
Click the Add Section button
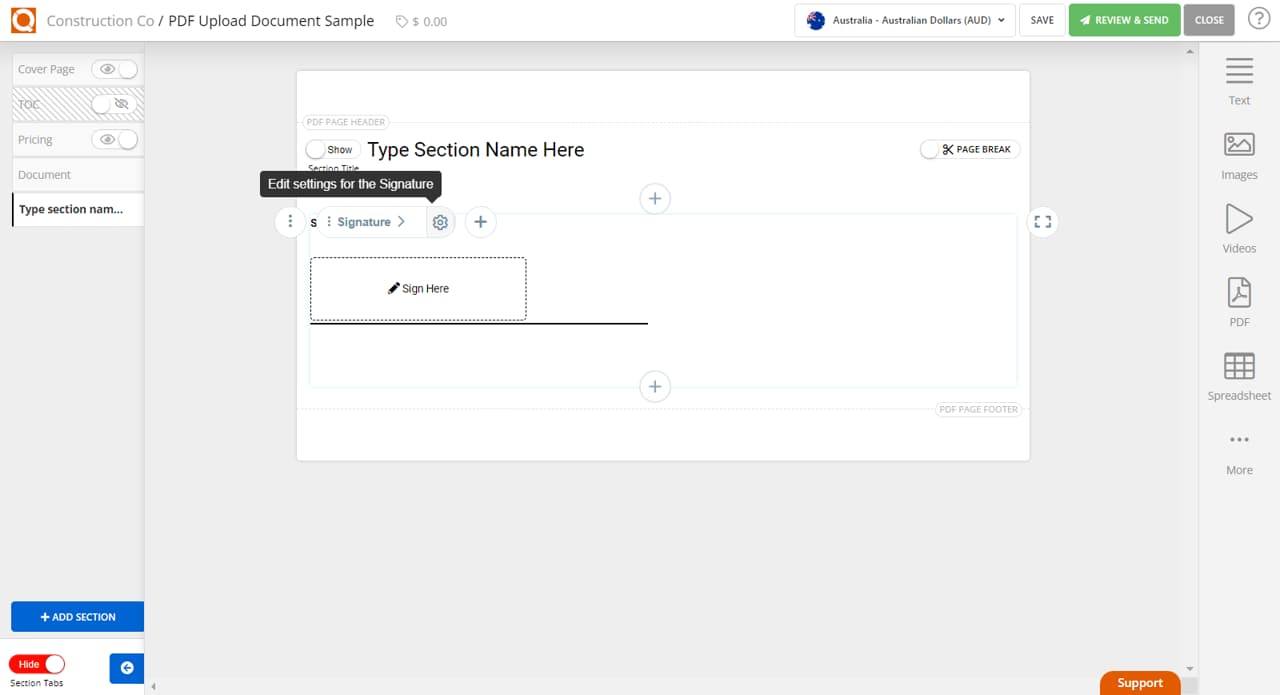coord(77,616)
